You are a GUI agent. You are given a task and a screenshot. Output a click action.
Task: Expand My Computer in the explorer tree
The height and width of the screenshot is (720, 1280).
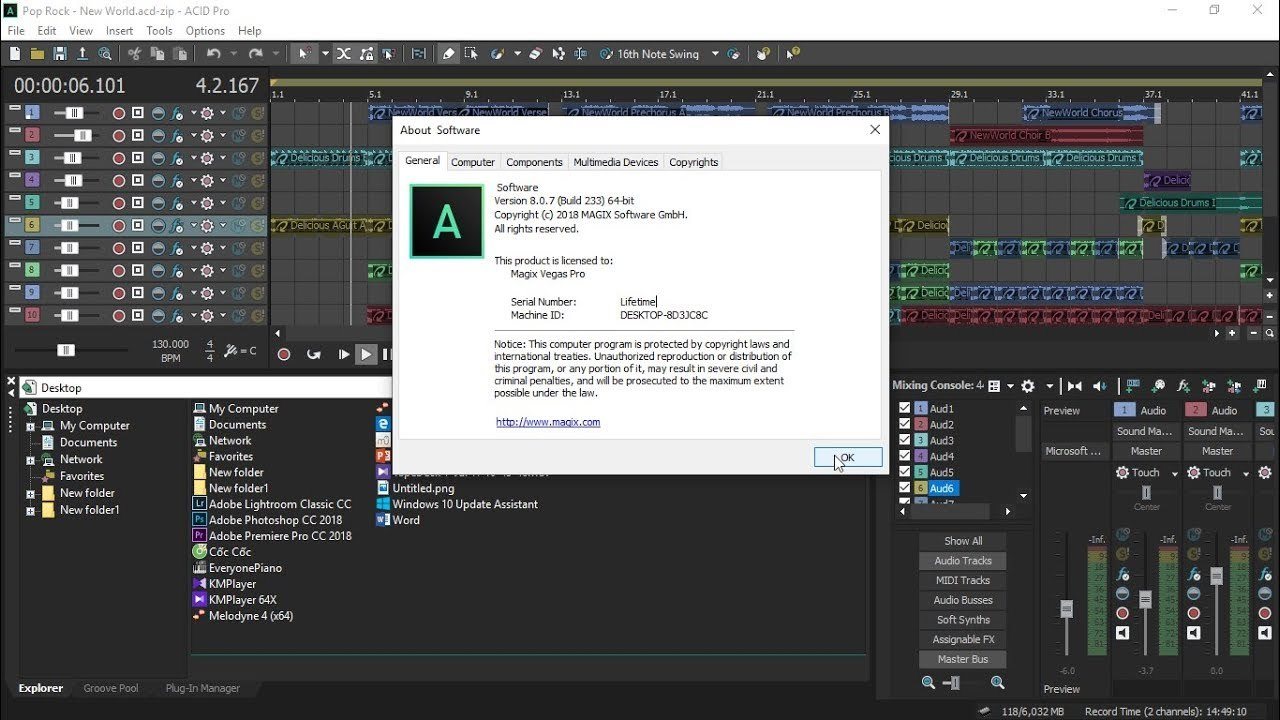click(31, 426)
